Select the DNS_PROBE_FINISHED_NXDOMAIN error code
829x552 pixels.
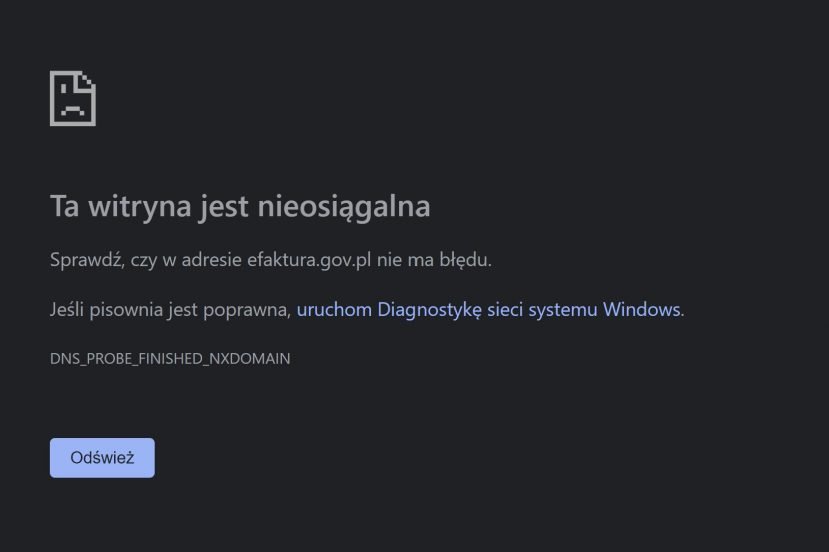coord(170,358)
